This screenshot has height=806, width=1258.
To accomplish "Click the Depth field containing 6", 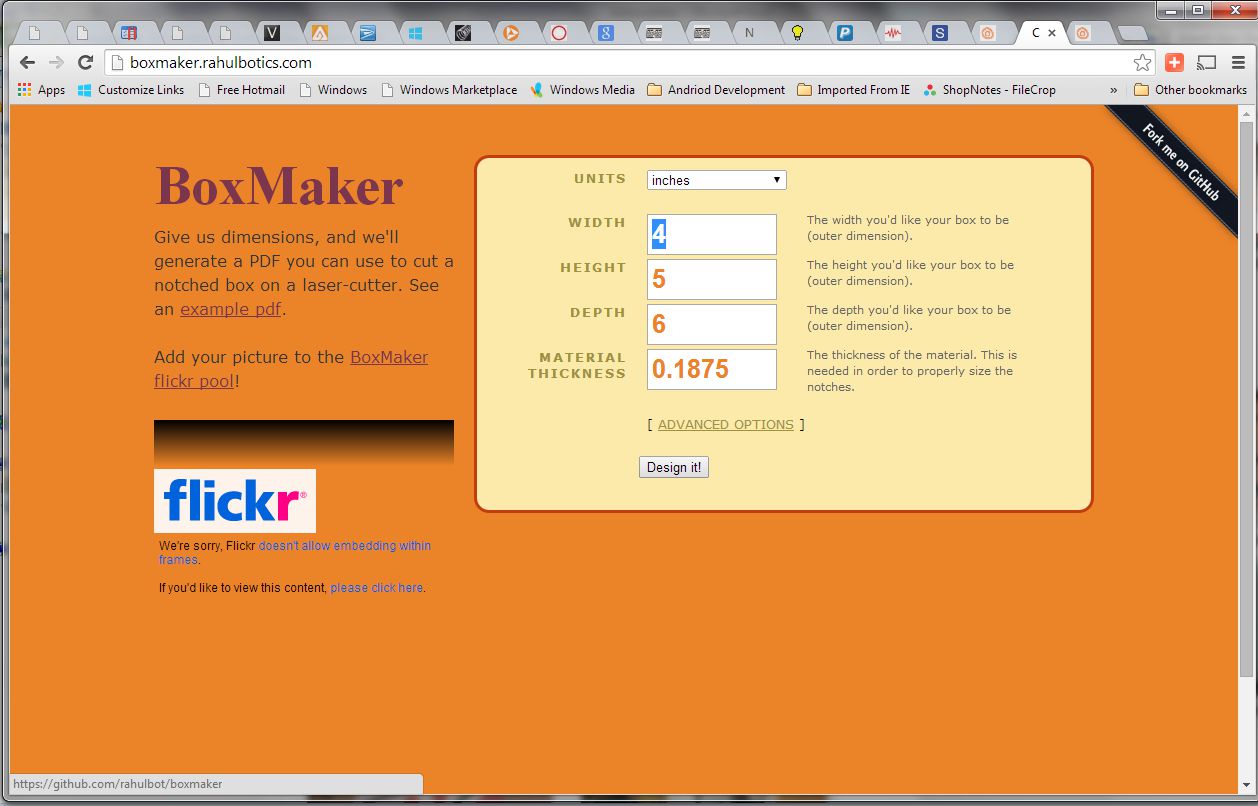I will tap(712, 324).
